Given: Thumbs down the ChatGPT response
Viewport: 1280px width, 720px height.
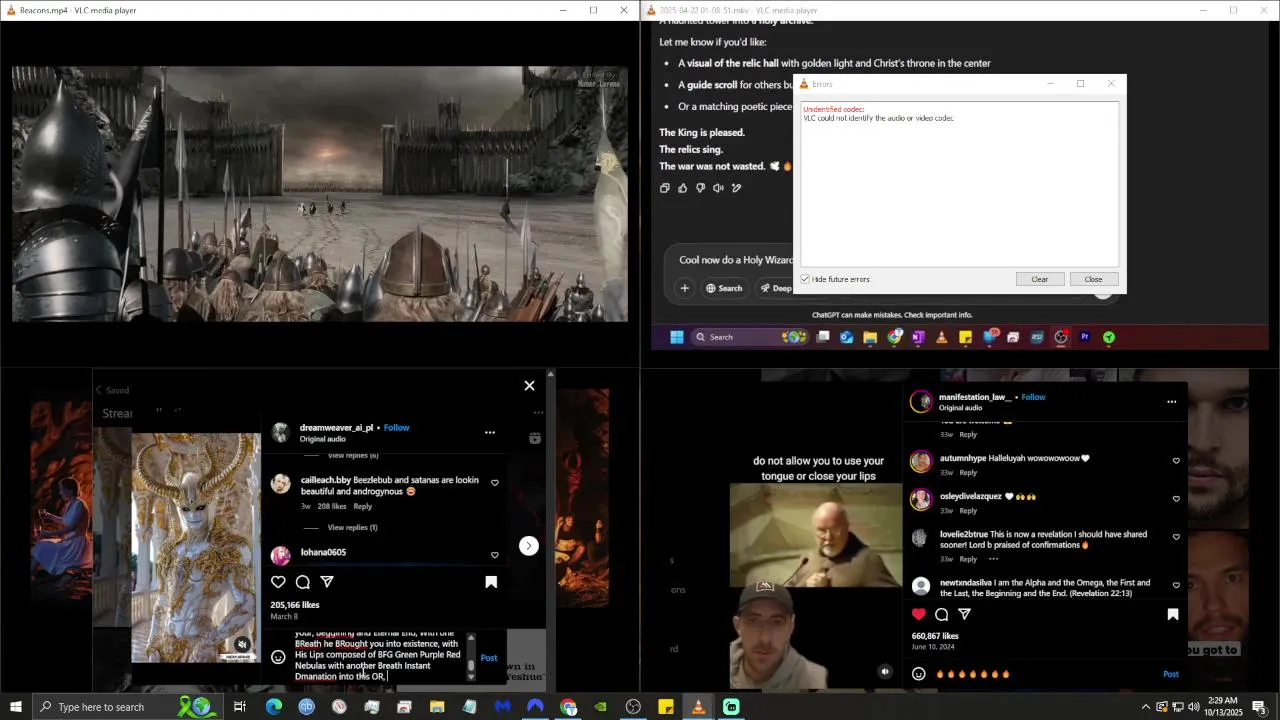Looking at the screenshot, I should [701, 188].
